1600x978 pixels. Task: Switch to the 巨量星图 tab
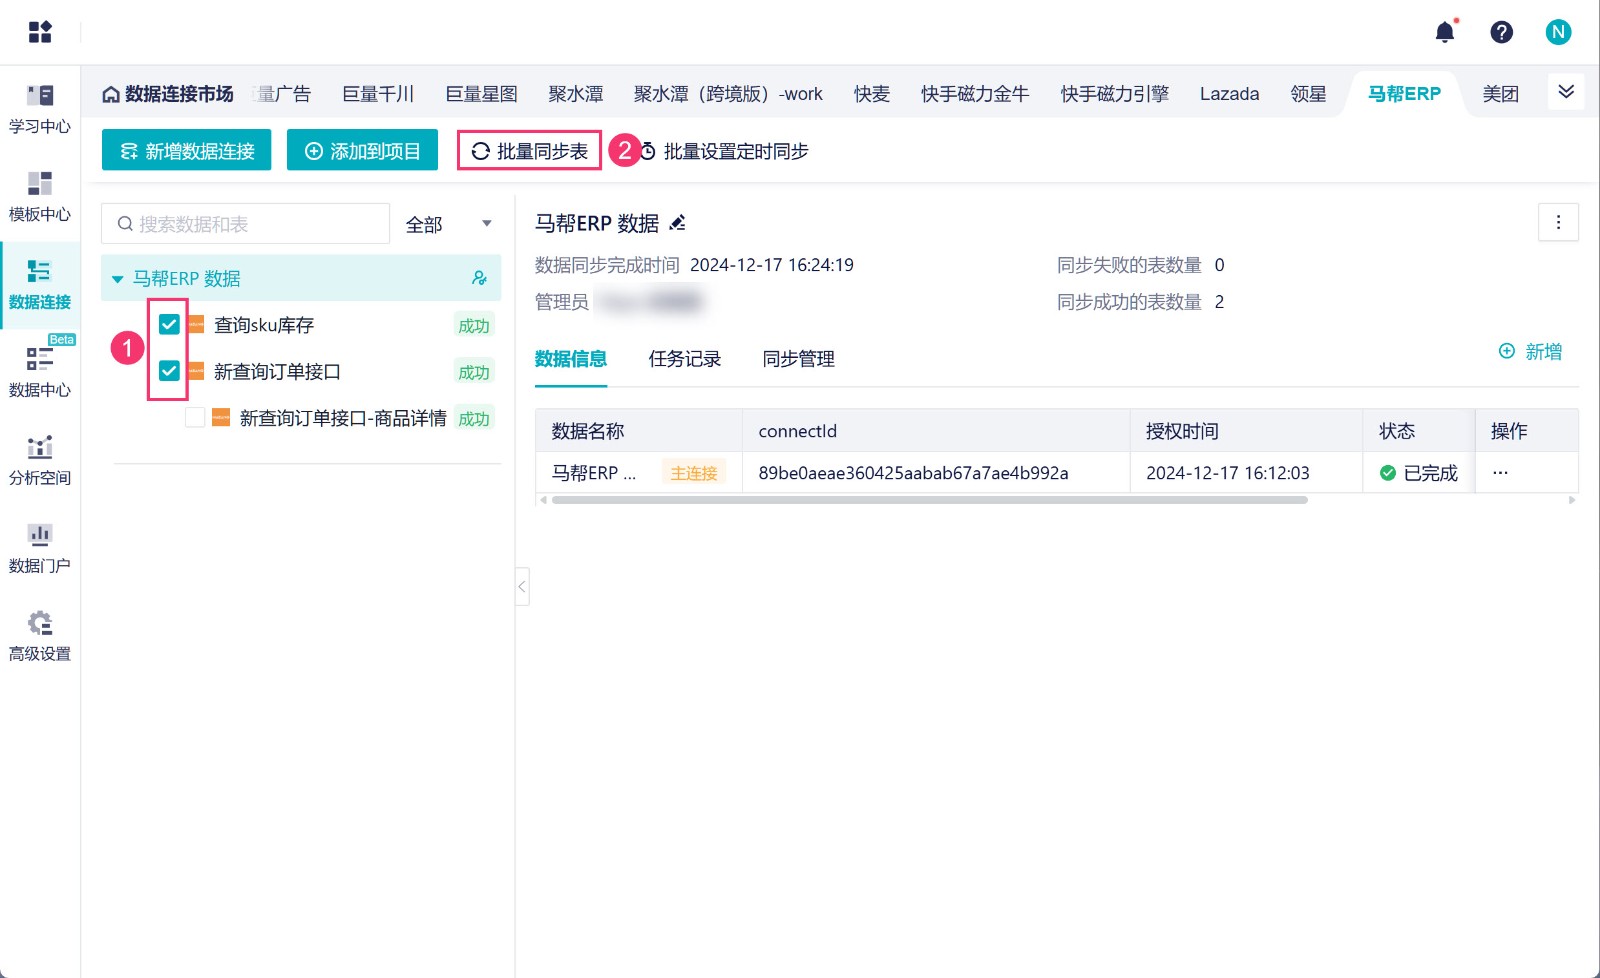(x=481, y=94)
